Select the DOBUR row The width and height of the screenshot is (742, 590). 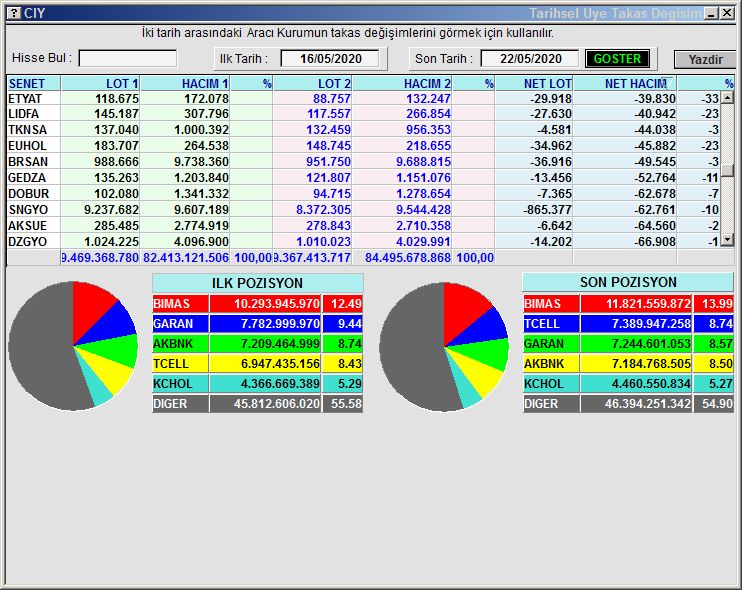coord(363,194)
